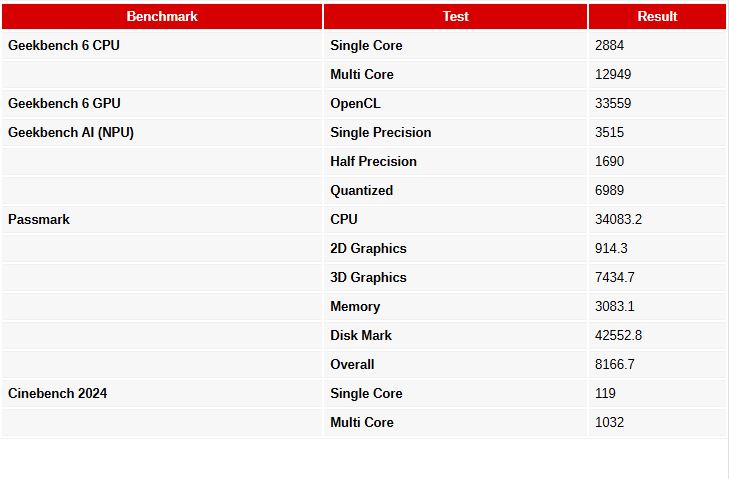Viewport: 729px width, 479px height.
Task: Click the Half Precision test label
Action: click(x=373, y=161)
